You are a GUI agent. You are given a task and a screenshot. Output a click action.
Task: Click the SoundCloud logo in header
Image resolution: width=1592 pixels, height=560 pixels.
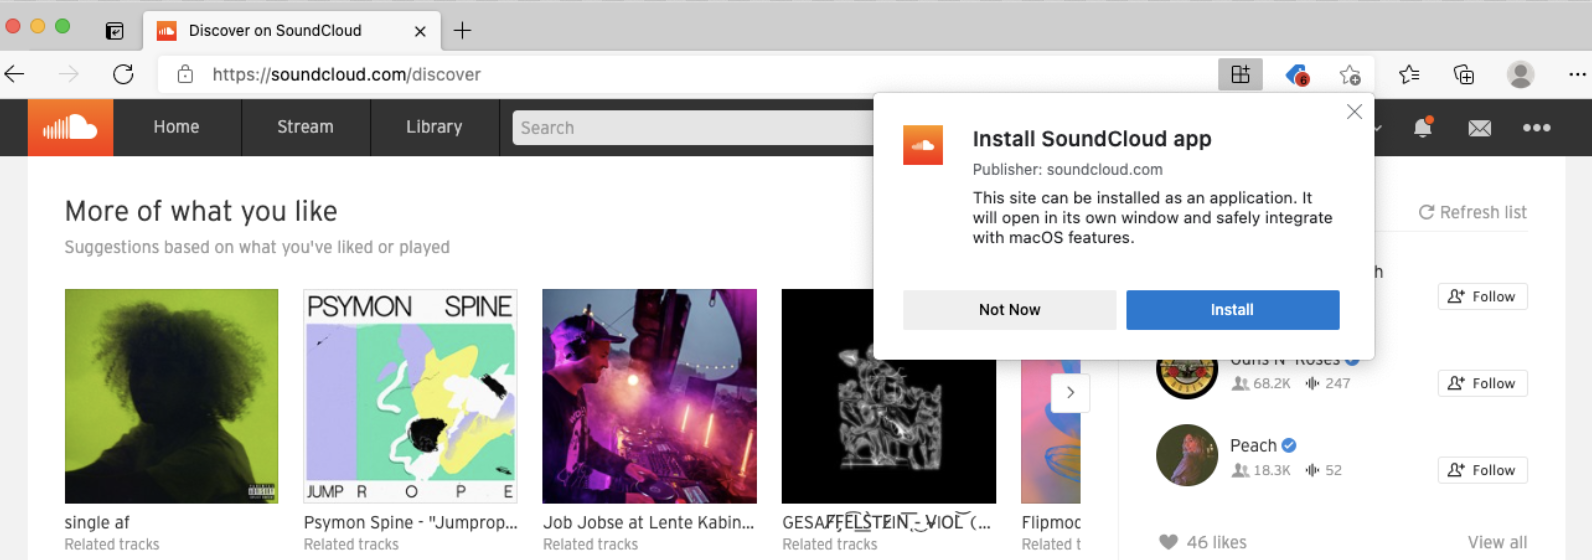[70, 127]
